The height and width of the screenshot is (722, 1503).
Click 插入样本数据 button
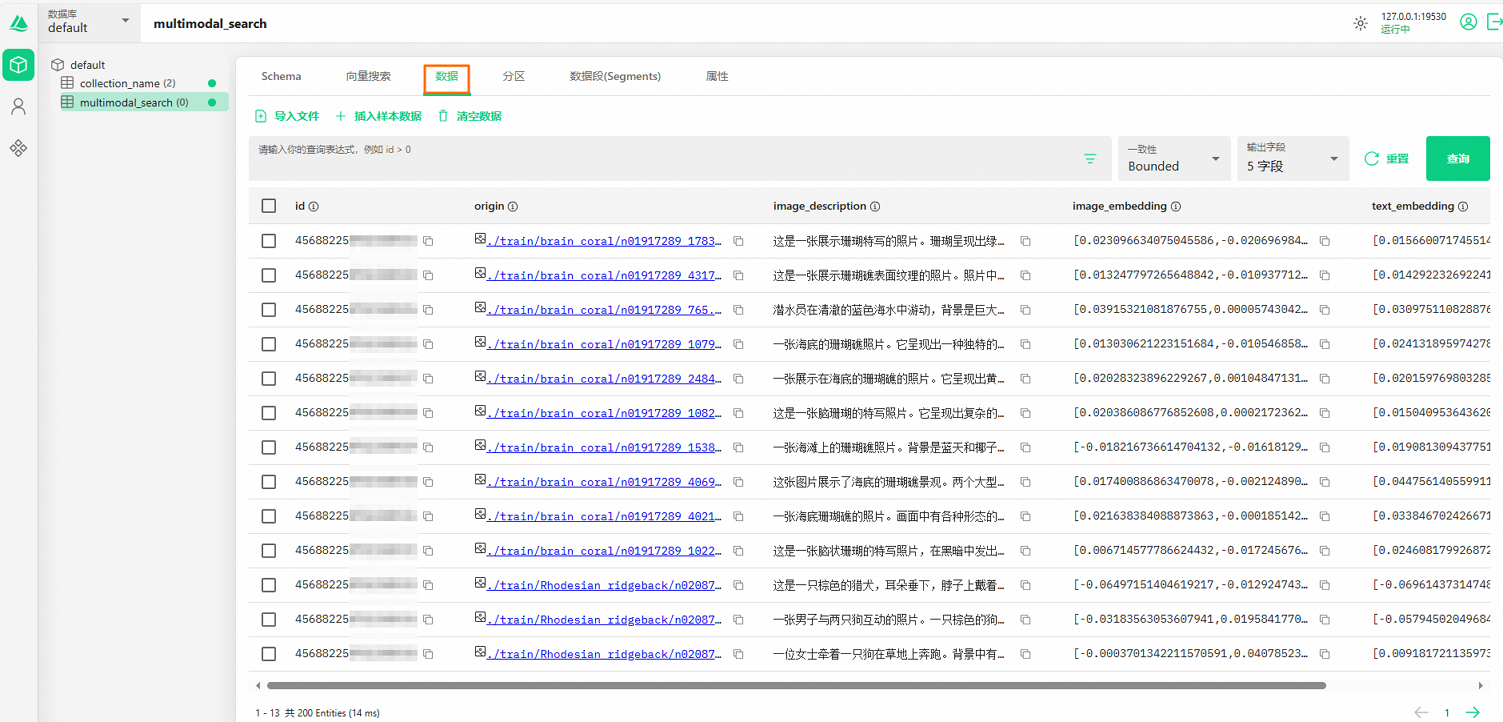pyautogui.click(x=378, y=116)
